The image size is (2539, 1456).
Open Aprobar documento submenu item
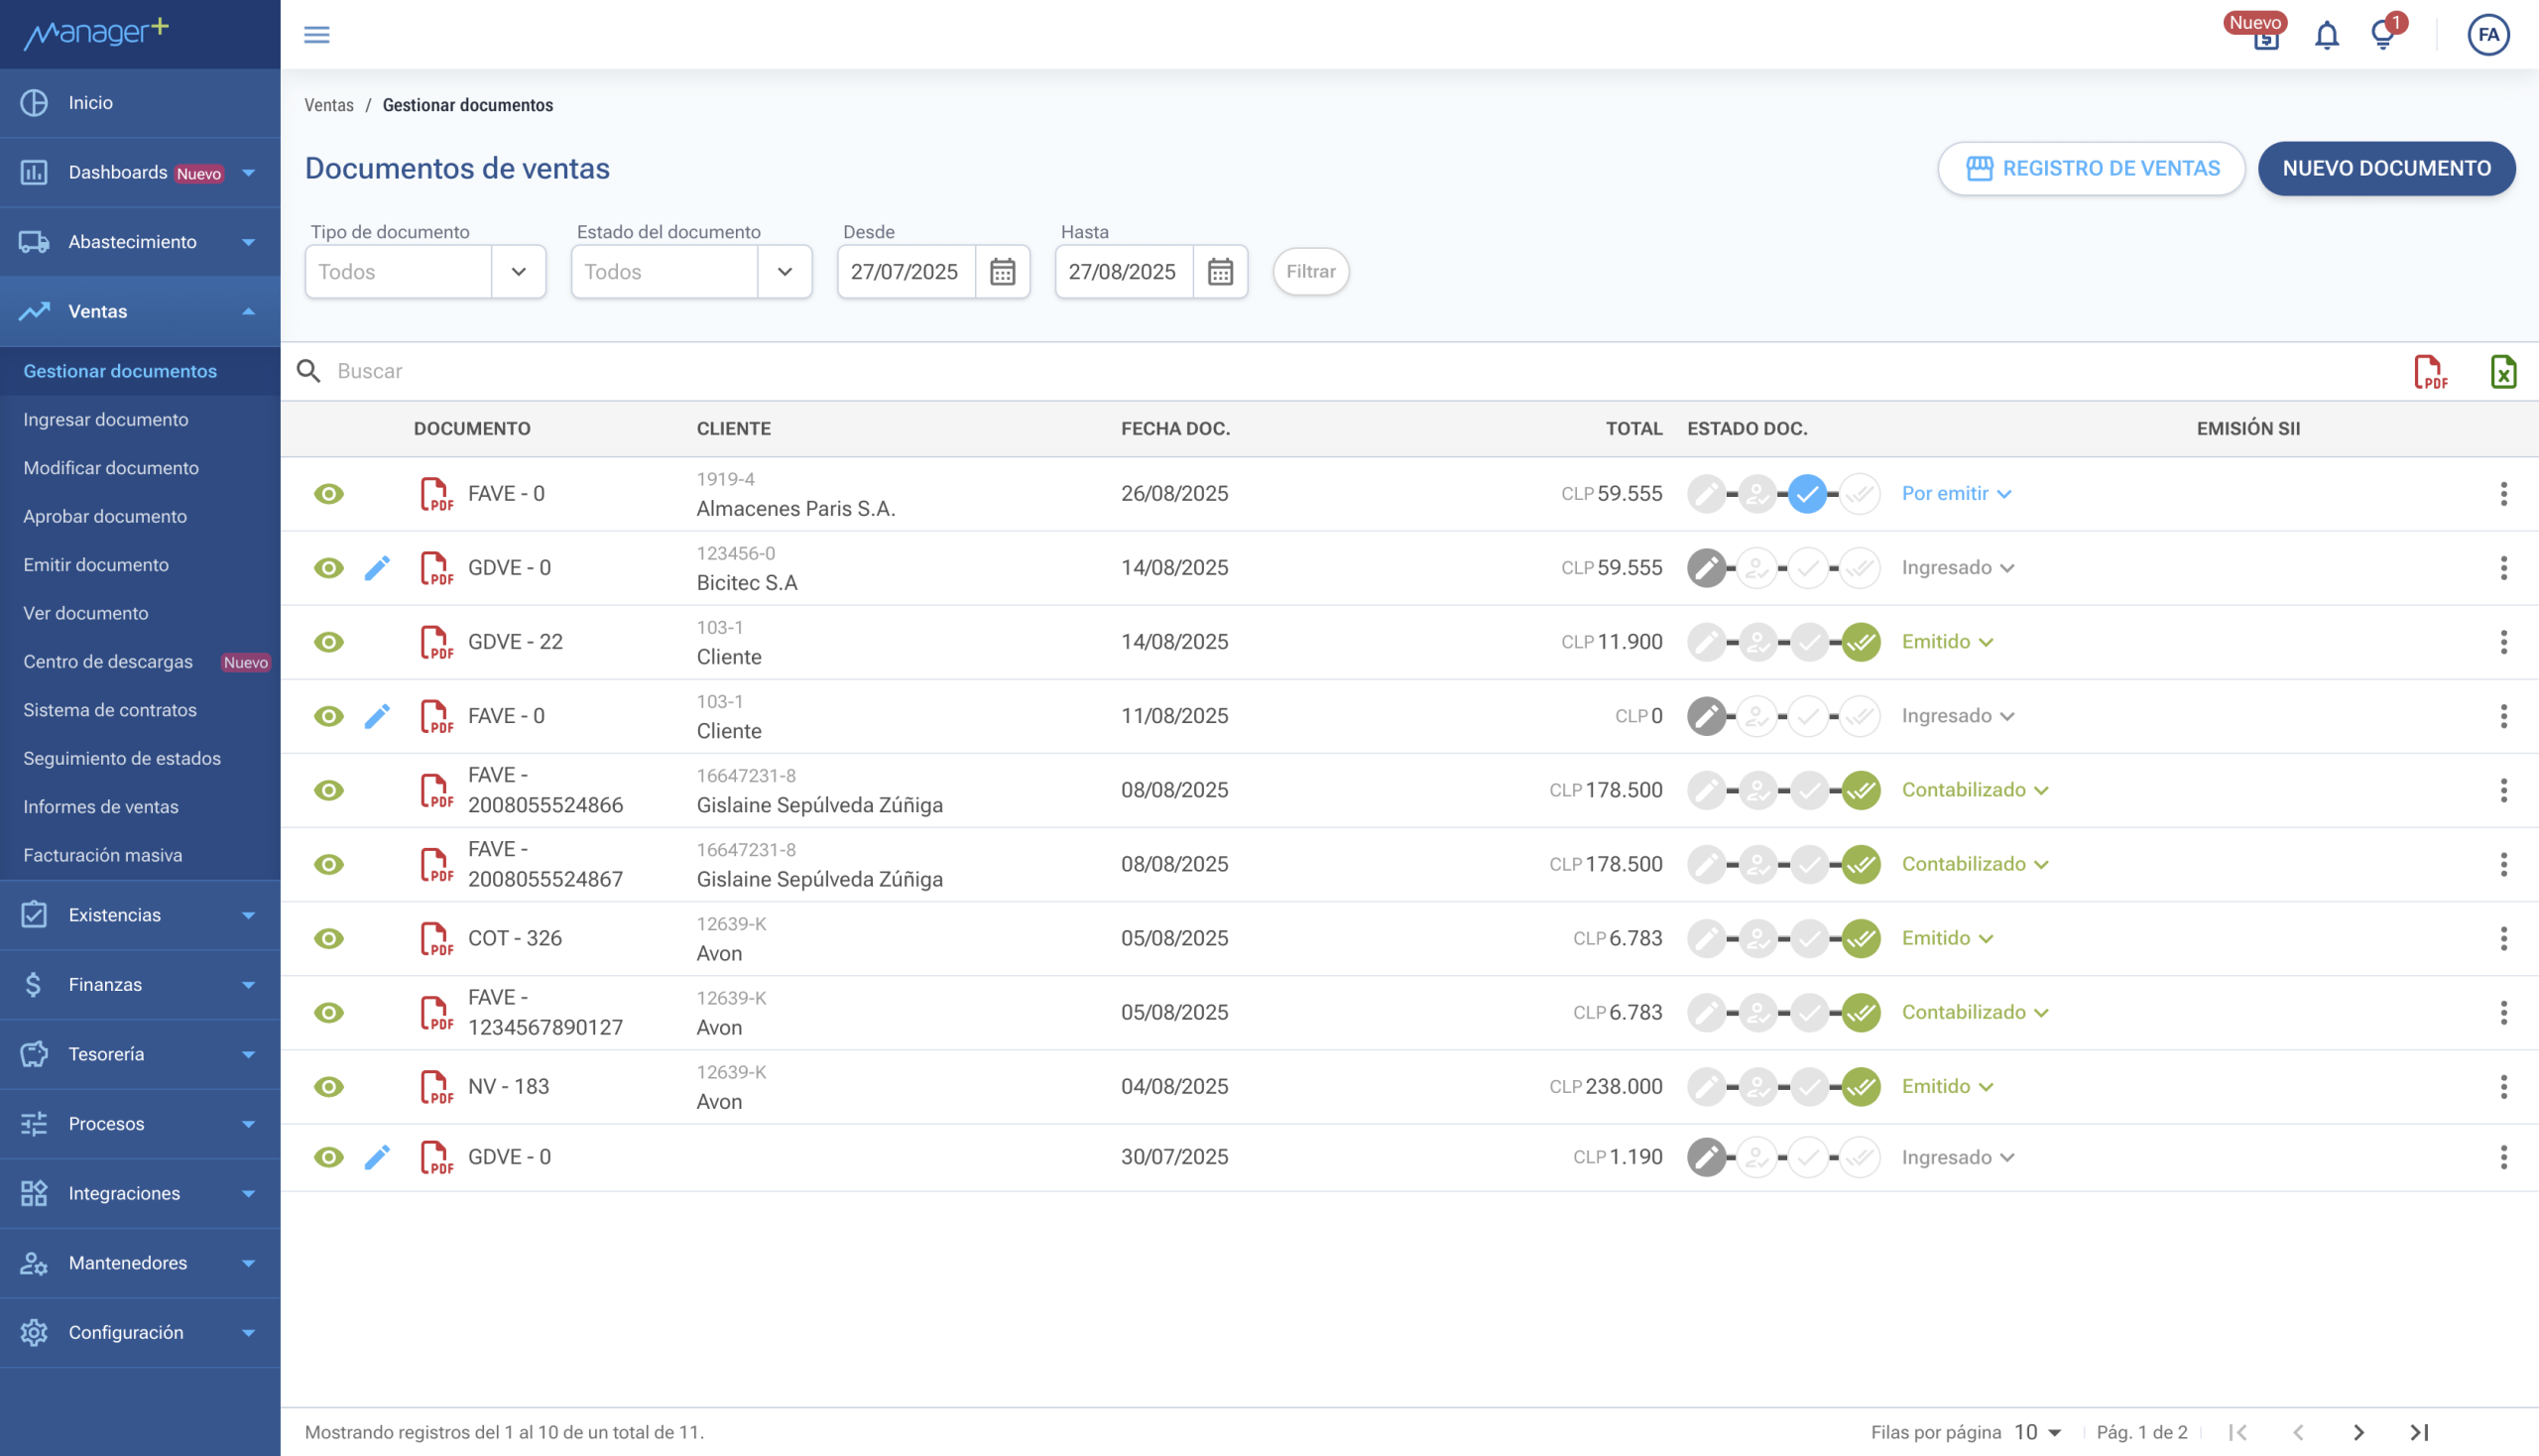pyautogui.click(x=105, y=517)
